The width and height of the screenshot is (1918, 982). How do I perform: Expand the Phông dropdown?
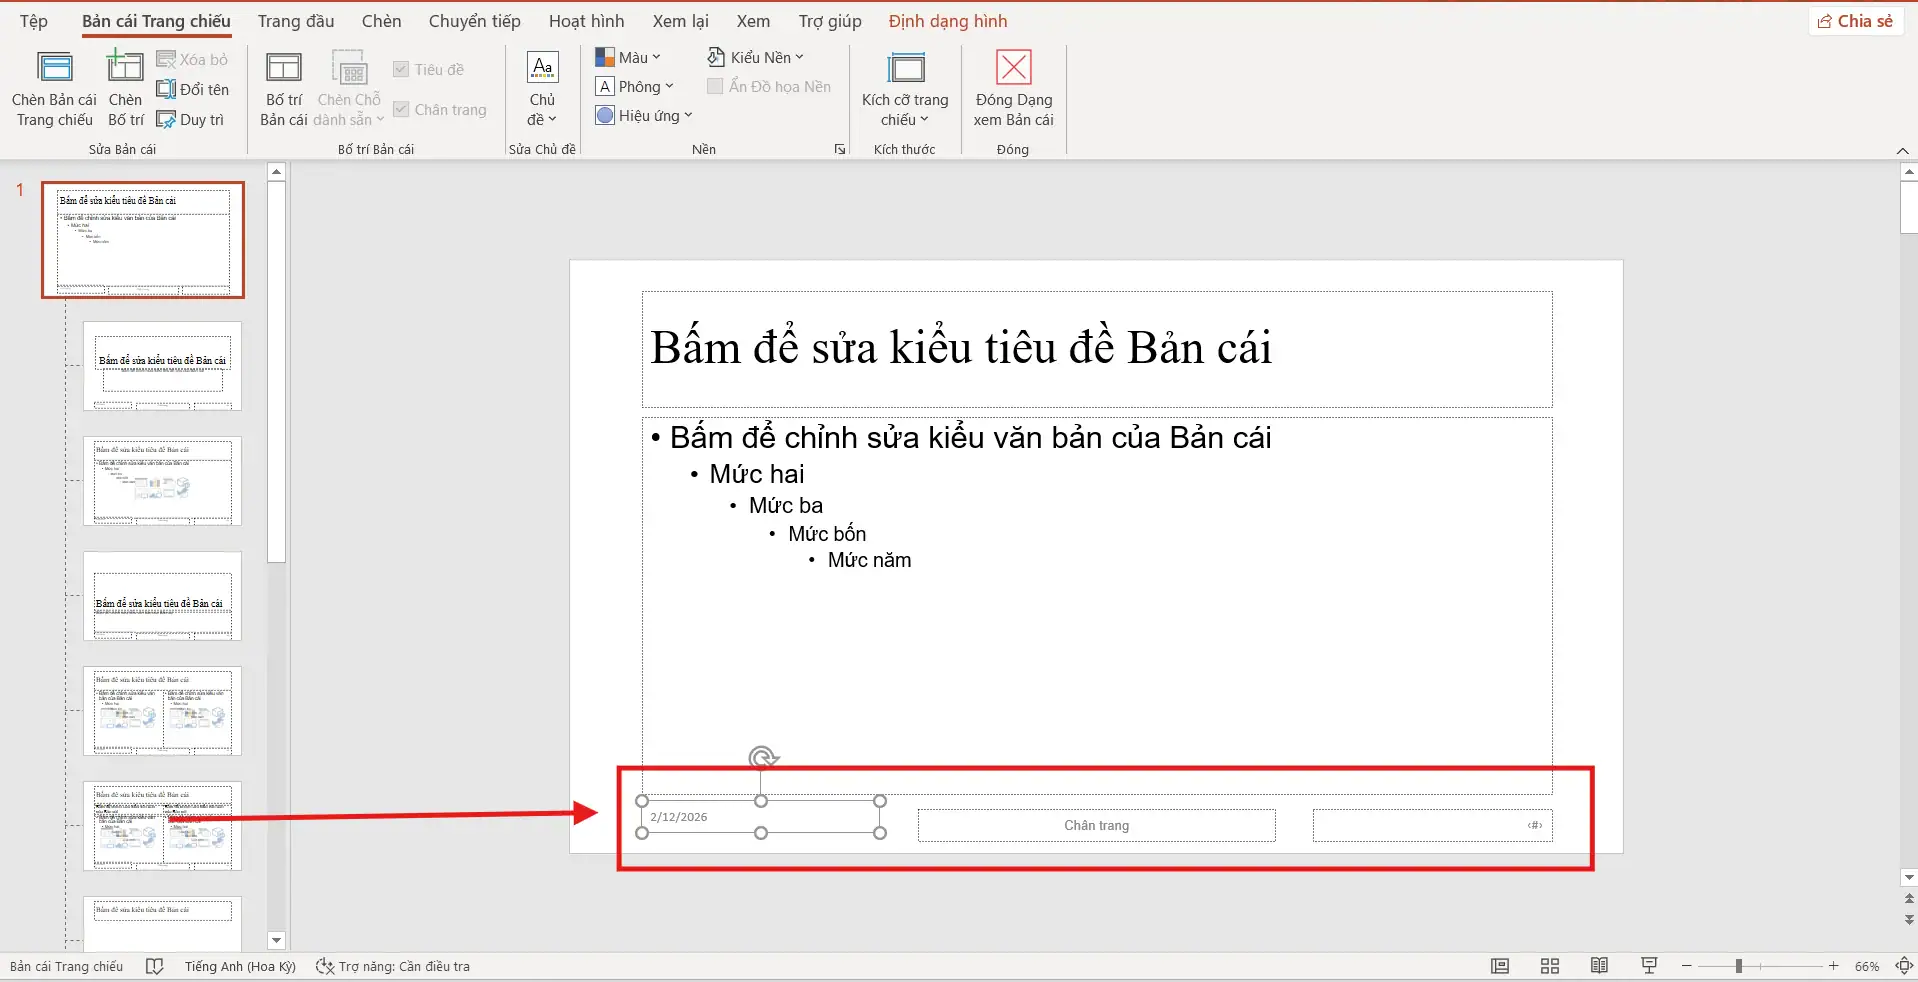tap(637, 86)
